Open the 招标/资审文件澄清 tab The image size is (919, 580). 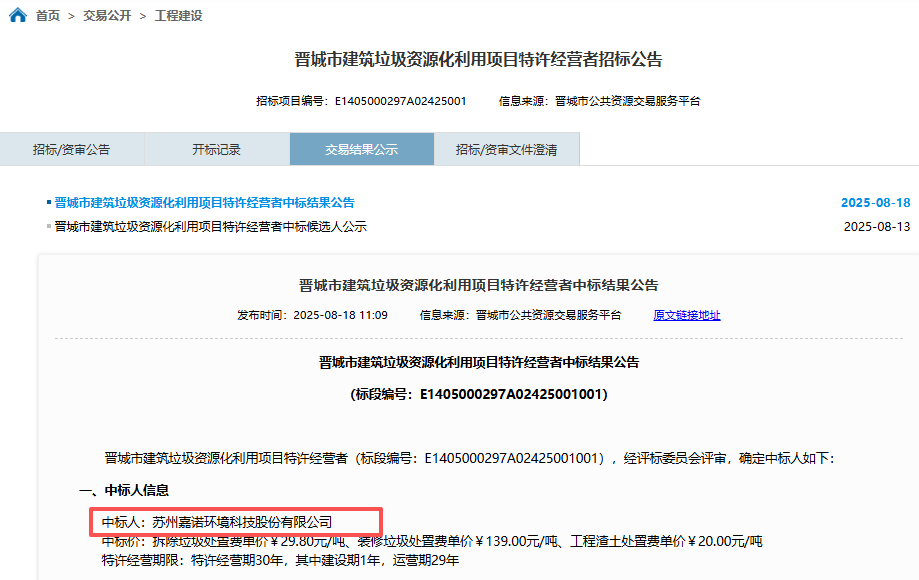[x=507, y=149]
